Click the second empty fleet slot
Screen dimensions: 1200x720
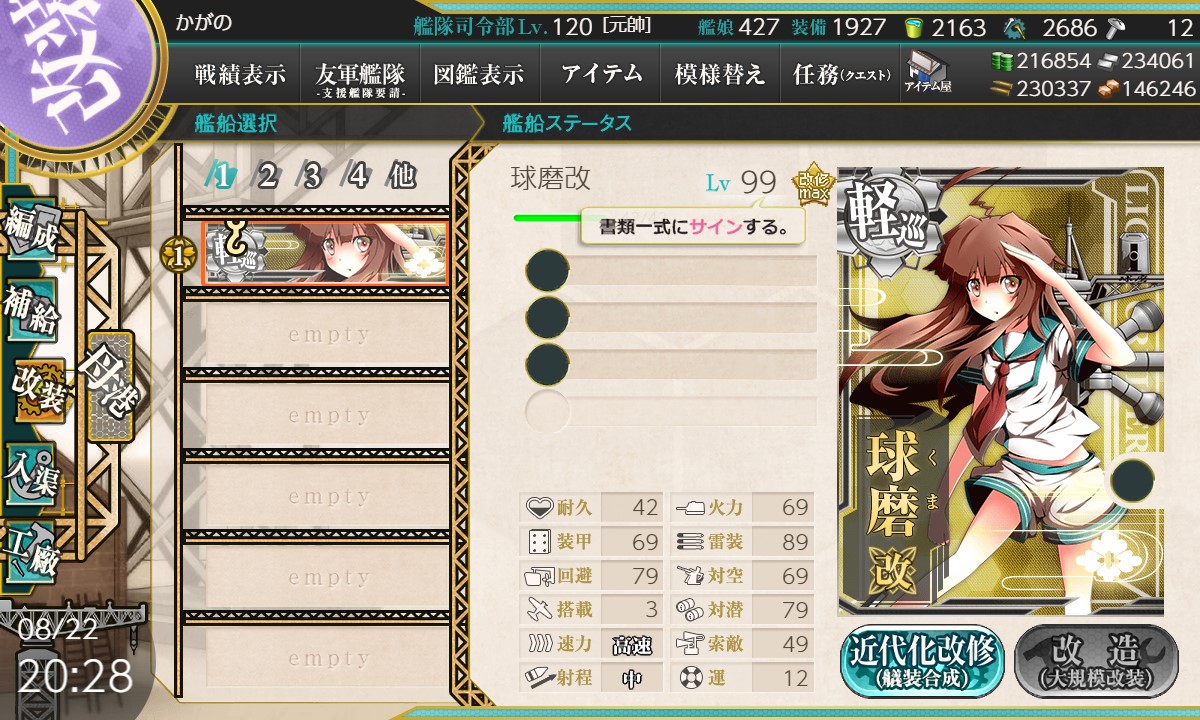[x=328, y=416]
